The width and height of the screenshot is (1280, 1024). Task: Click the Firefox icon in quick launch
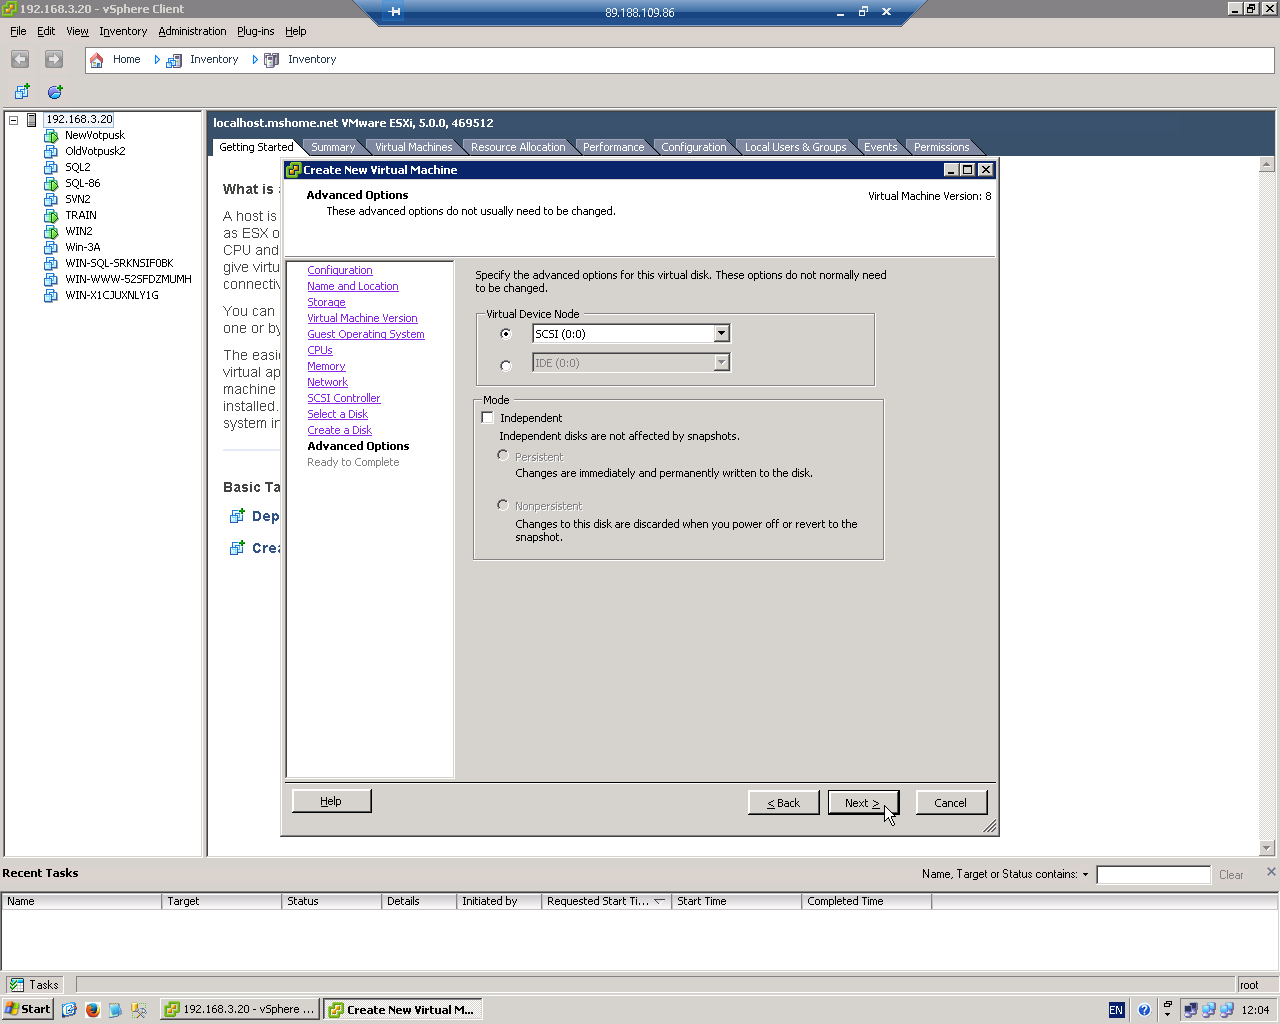tap(92, 1010)
